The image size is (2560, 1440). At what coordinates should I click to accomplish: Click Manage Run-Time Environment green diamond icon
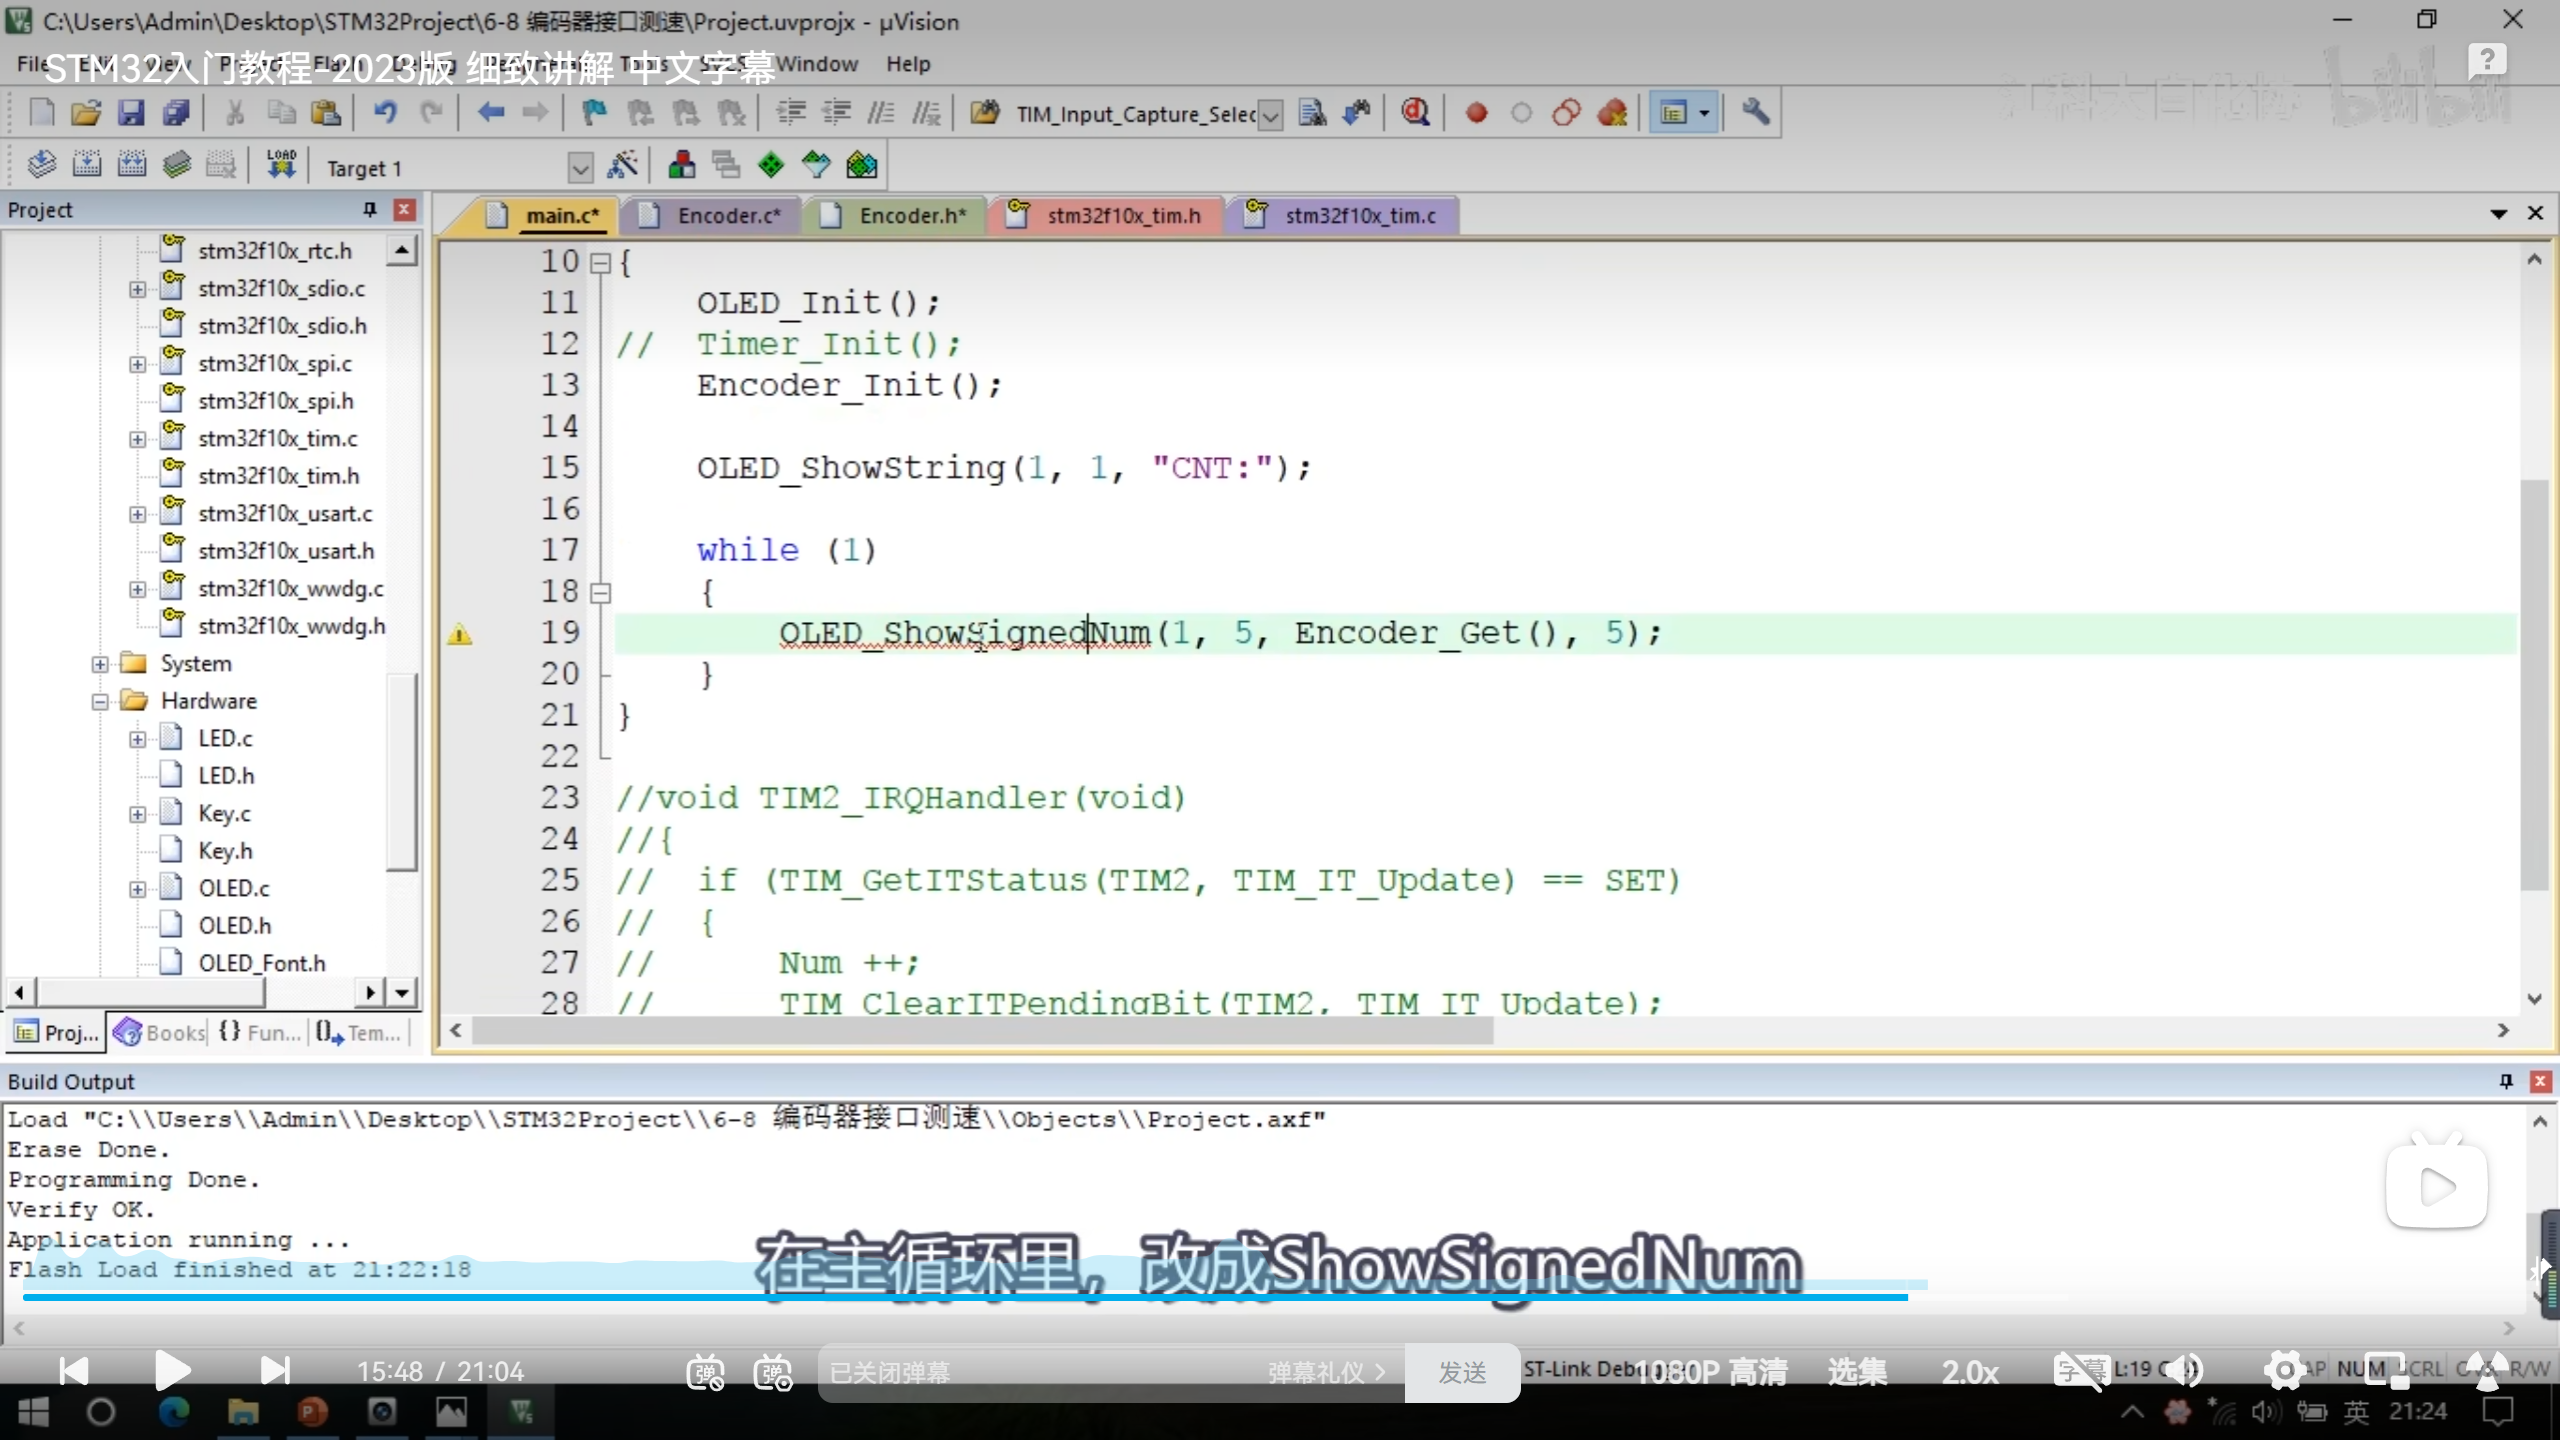tap(771, 165)
